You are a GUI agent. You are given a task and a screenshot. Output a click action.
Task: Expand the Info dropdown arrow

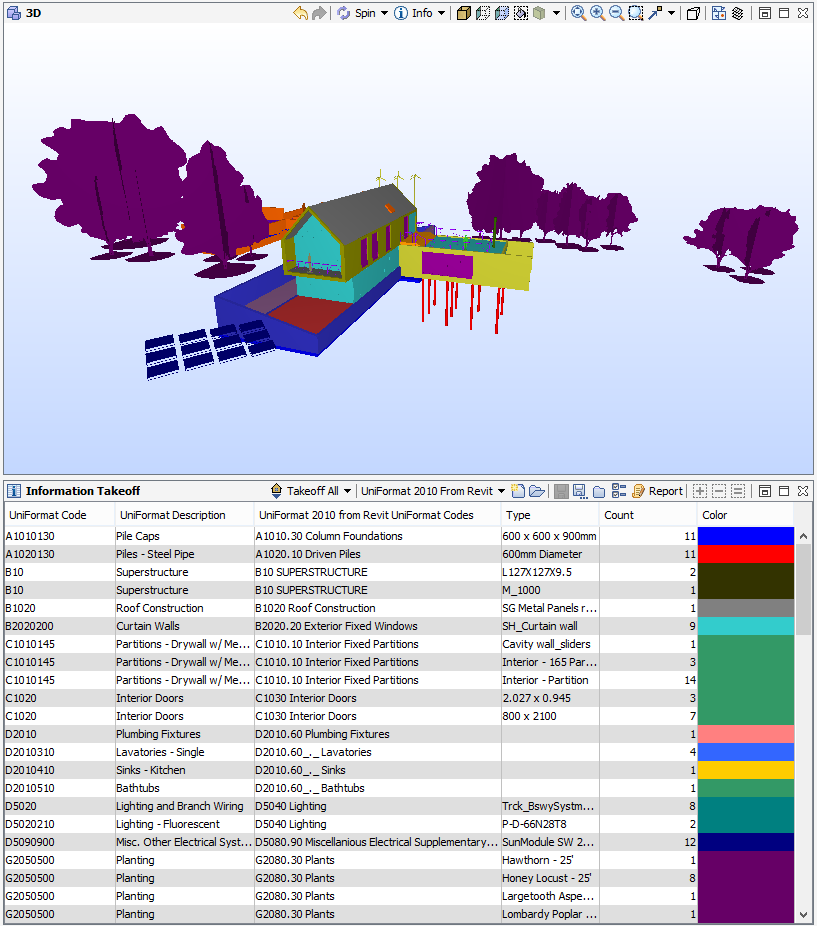[442, 13]
